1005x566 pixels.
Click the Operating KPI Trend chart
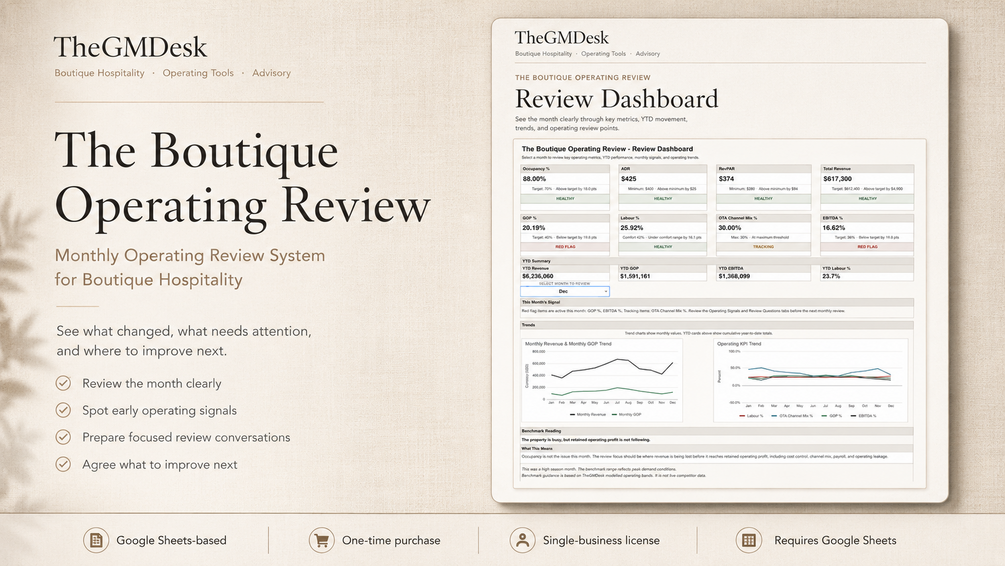click(x=811, y=380)
